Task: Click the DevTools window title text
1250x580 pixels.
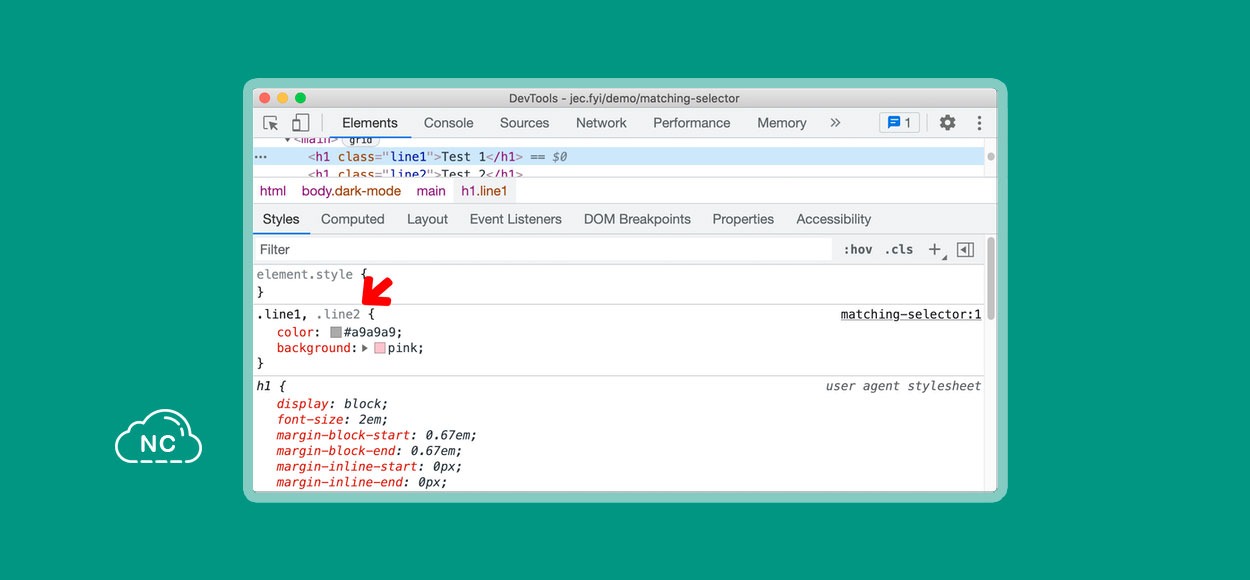Action: pyautogui.click(x=624, y=98)
